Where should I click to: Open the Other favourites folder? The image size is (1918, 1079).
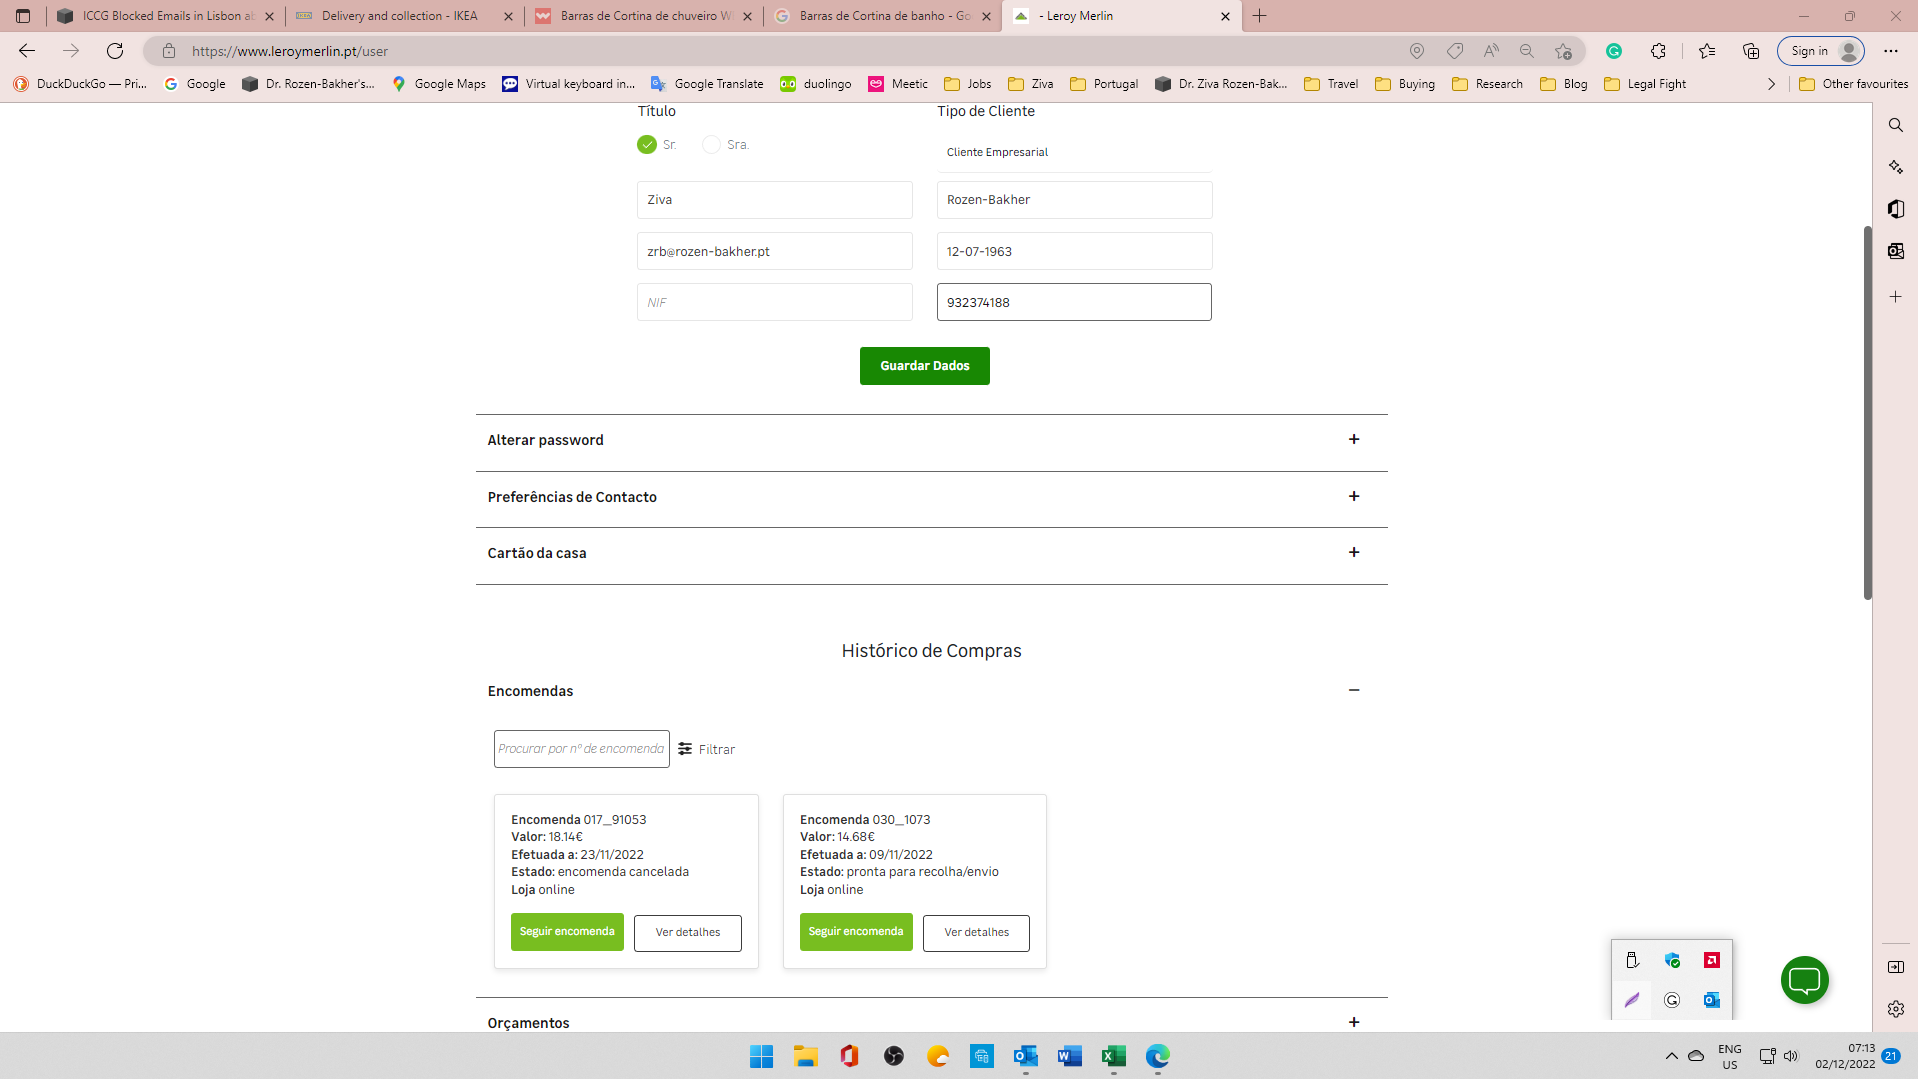click(1853, 84)
